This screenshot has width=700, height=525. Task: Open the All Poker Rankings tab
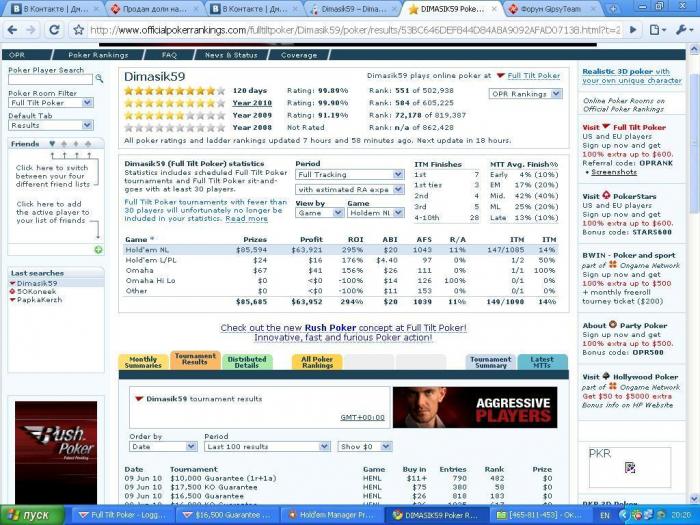coord(317,362)
